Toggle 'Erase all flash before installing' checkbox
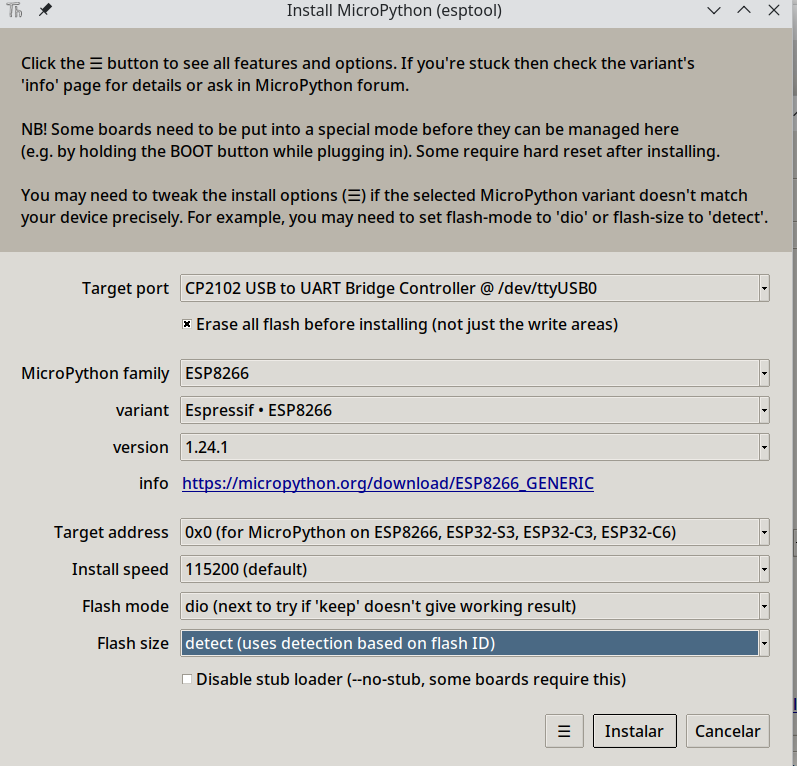 click(187, 324)
